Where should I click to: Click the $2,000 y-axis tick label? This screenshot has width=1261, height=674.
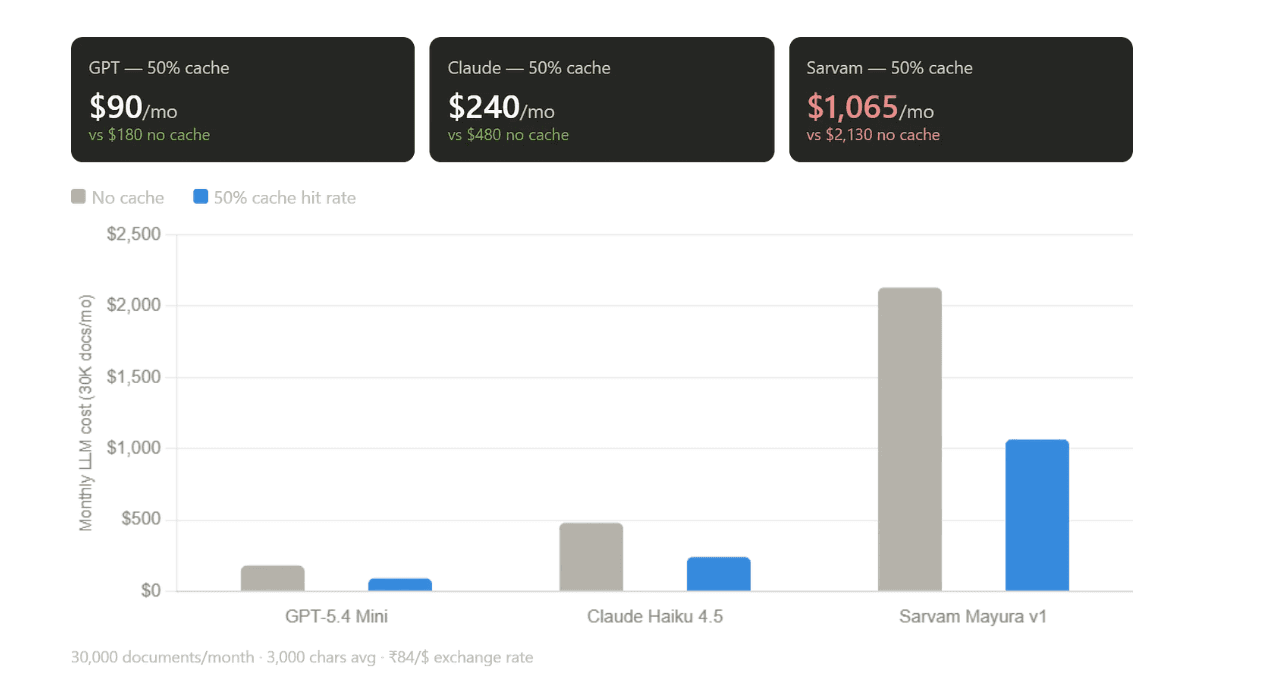tap(133, 305)
